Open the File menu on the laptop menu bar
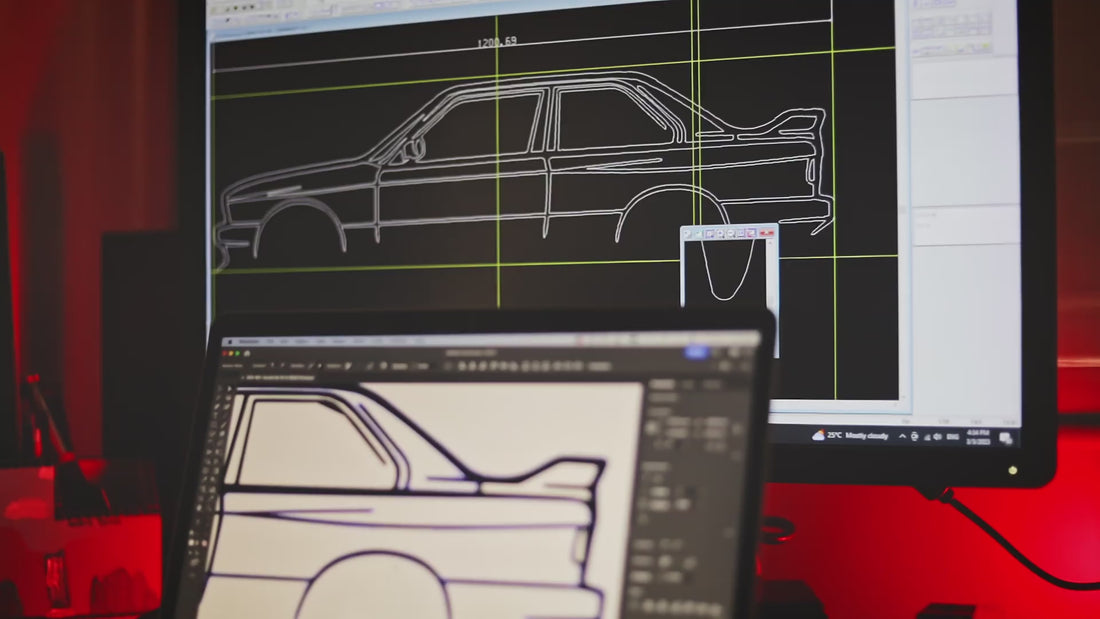The width and height of the screenshot is (1100, 619). tap(269, 342)
